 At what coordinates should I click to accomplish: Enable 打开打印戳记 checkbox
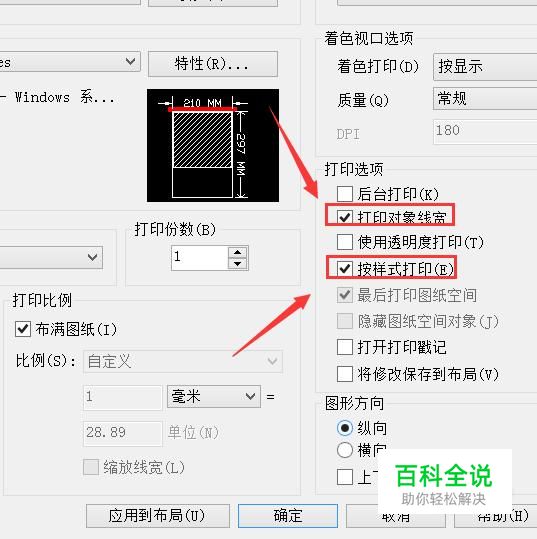[x=345, y=347]
